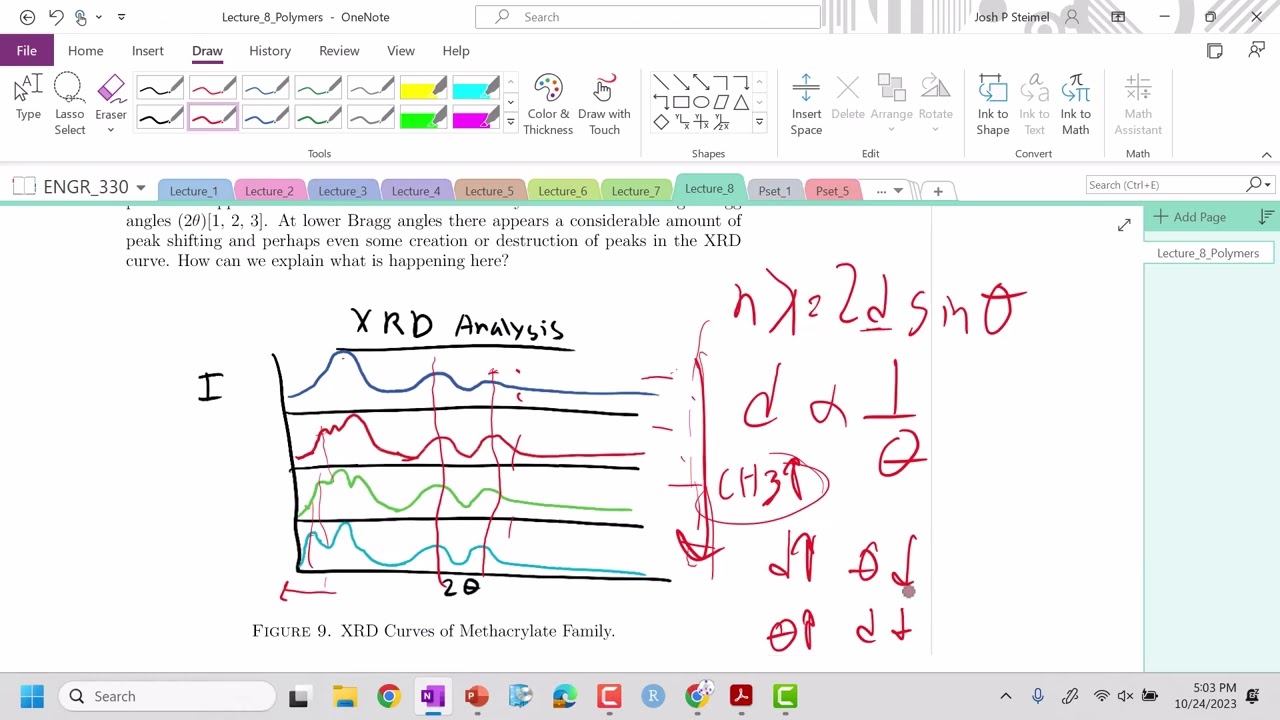The image size is (1280, 720).
Task: Expand the page to full view
Action: (x=1124, y=225)
